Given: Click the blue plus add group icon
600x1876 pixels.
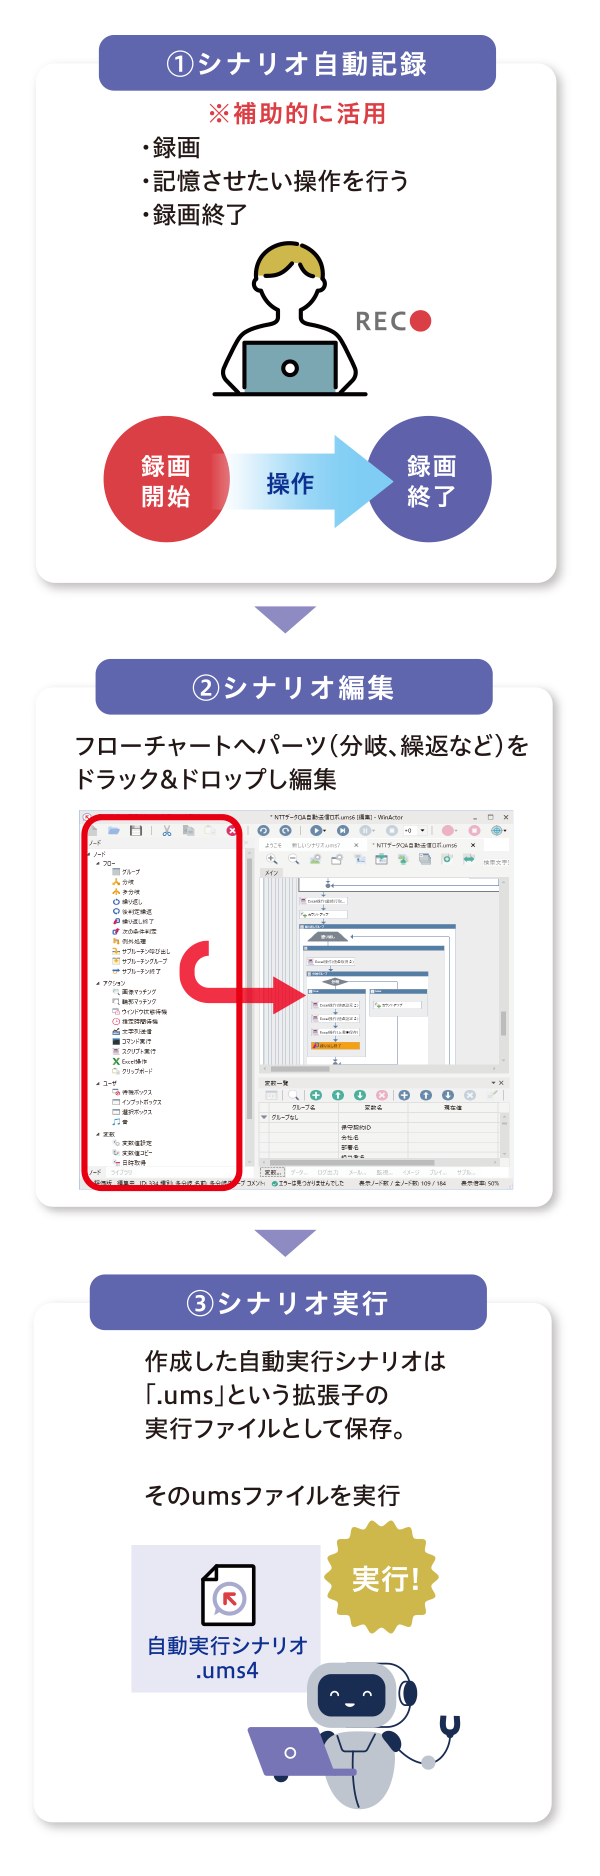Looking at the screenshot, I should [x=404, y=1095].
